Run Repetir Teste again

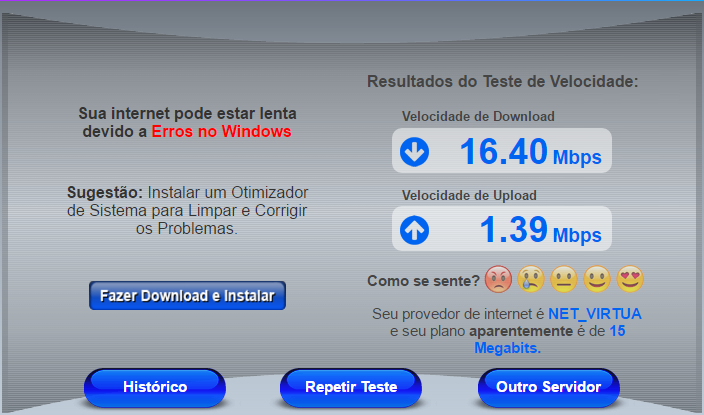click(x=351, y=388)
